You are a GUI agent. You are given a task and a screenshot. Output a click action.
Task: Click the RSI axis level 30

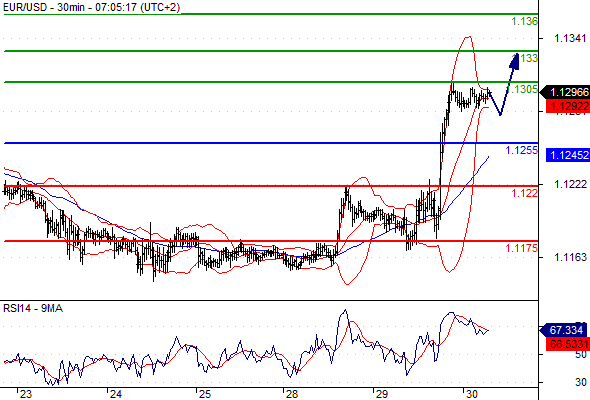[x=581, y=382]
